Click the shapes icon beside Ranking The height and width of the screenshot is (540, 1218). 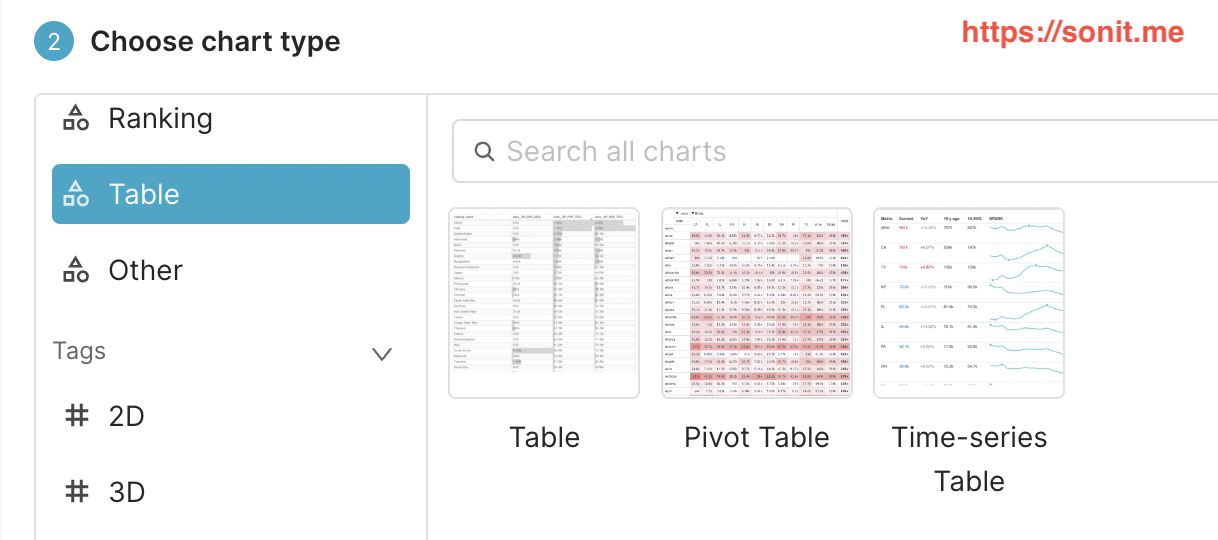(x=76, y=118)
